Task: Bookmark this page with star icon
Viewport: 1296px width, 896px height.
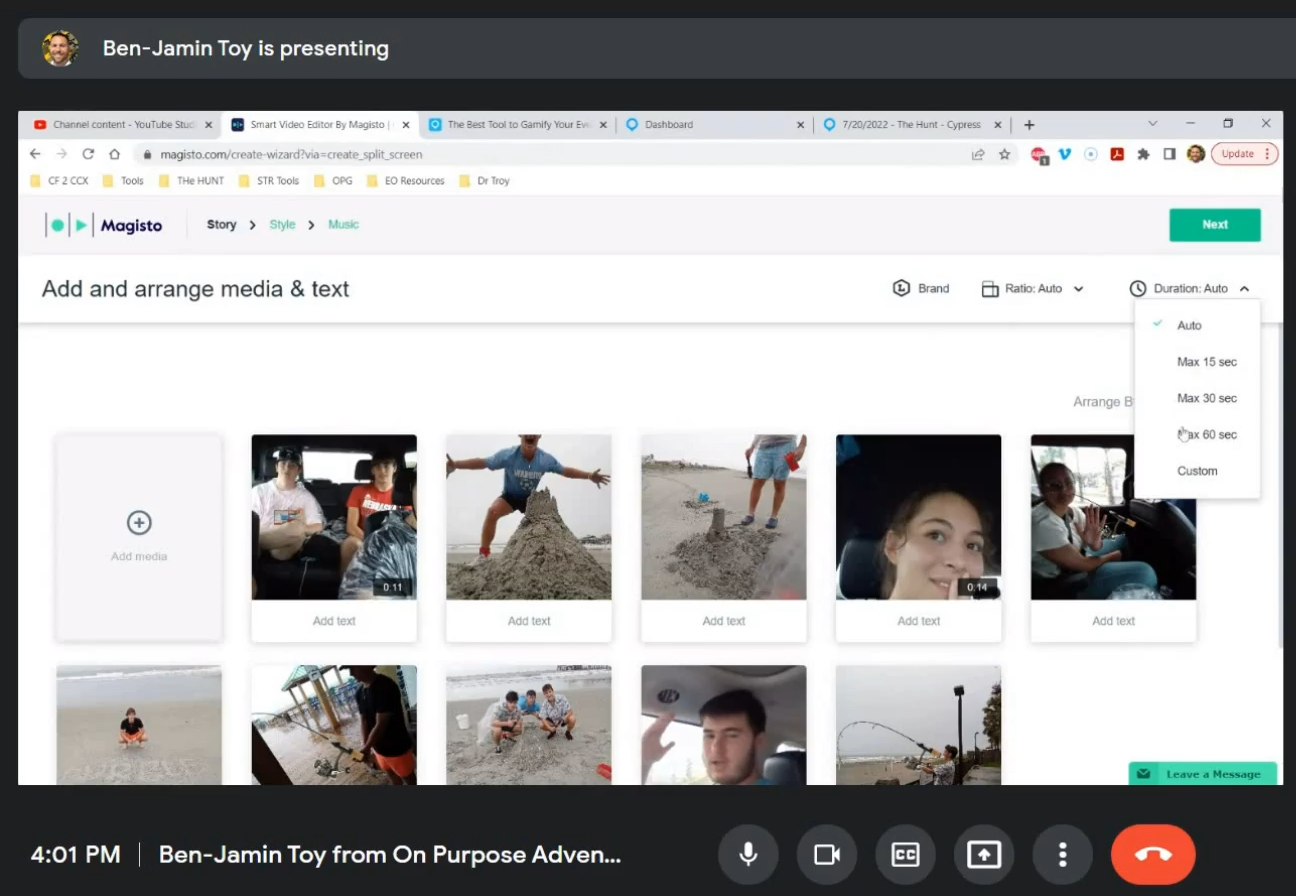Action: (1004, 154)
